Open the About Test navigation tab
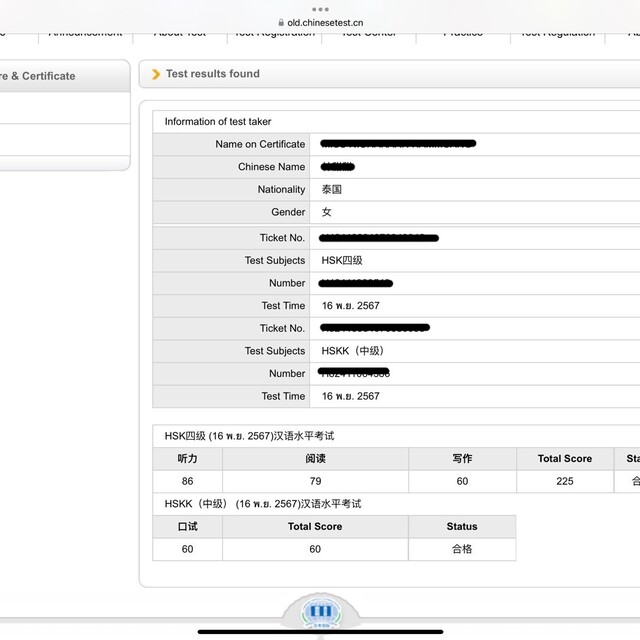The image size is (640, 640). [x=180, y=34]
